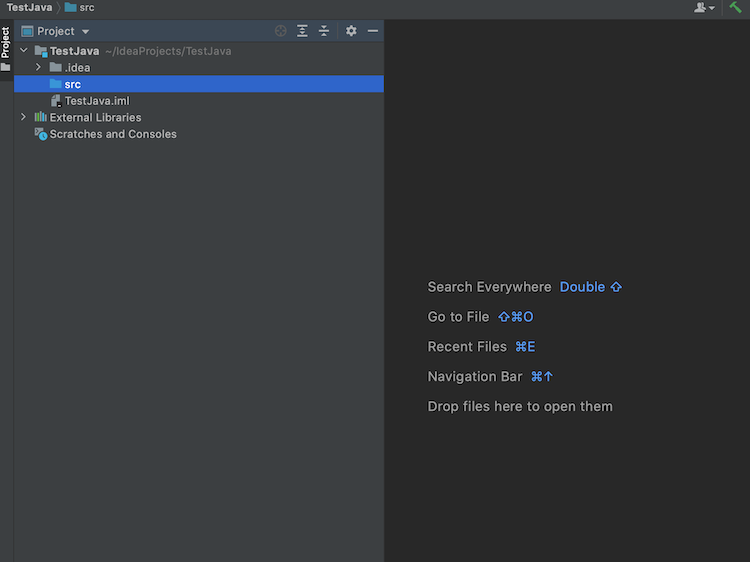The height and width of the screenshot is (562, 750).
Task: Click the Search Everywhere hint text
Action: pyautogui.click(x=489, y=287)
